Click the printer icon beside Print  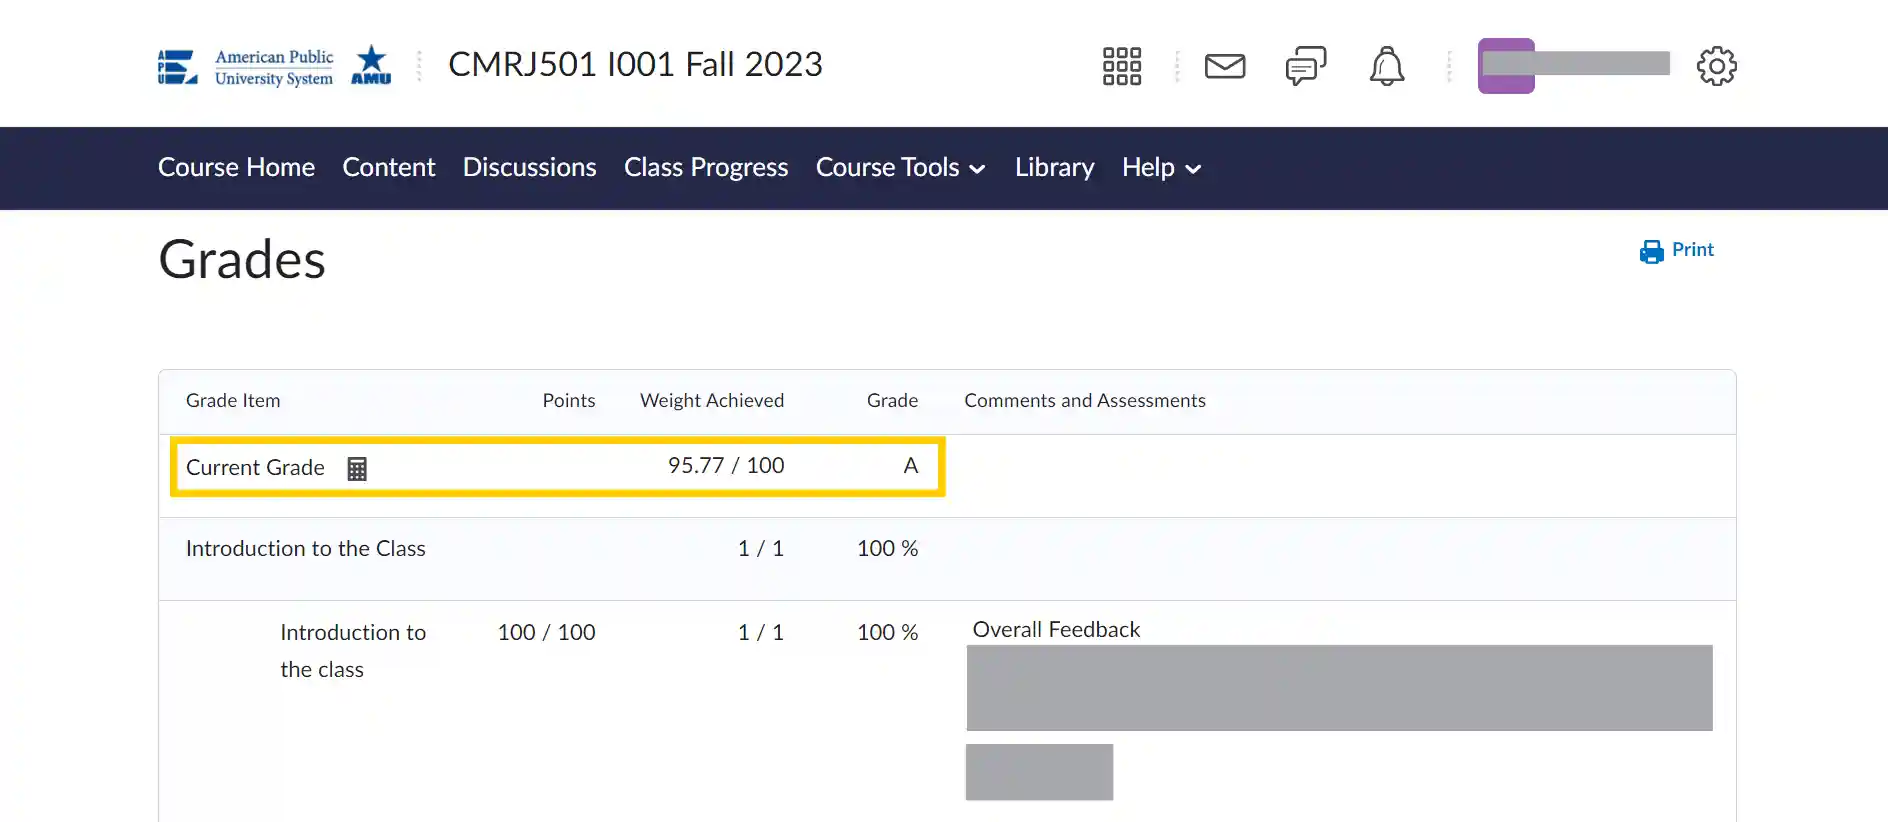coord(1651,251)
